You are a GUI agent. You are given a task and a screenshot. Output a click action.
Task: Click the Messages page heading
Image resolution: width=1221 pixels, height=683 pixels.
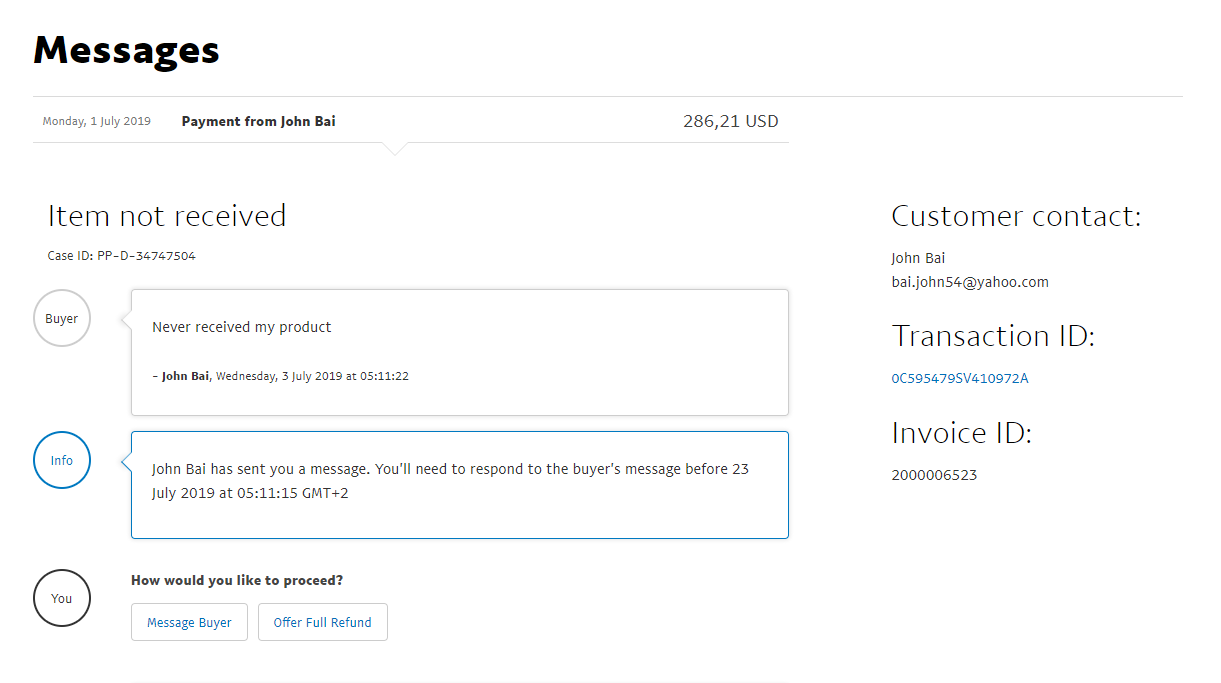tap(126, 50)
